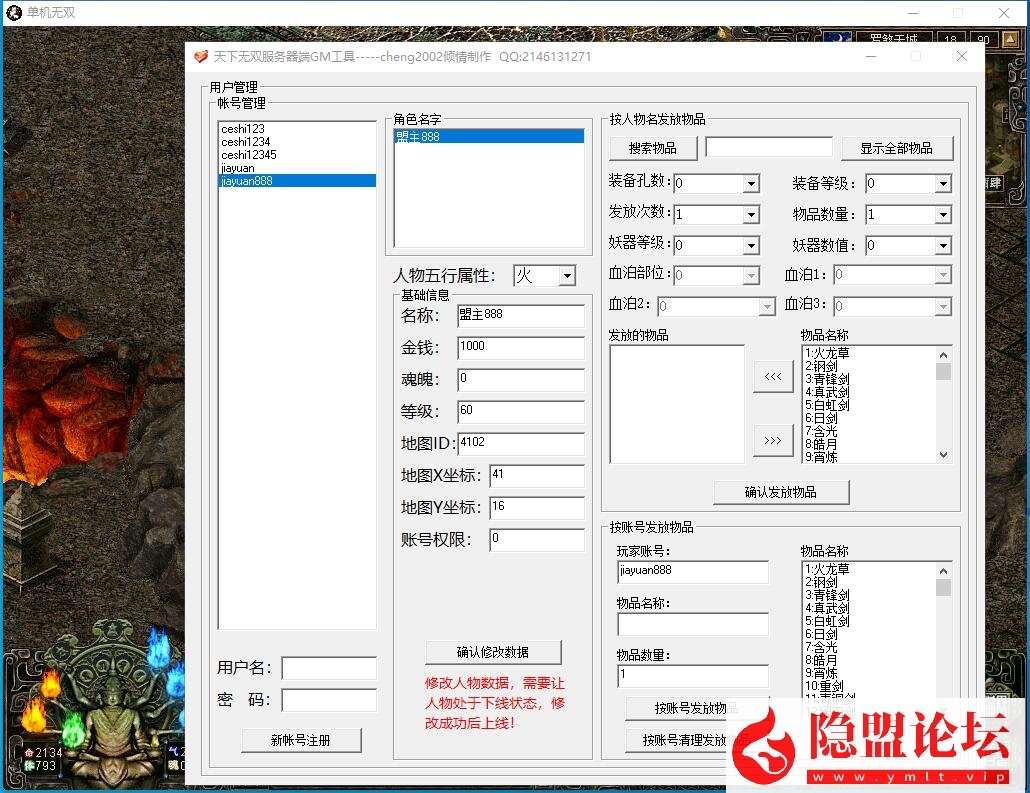Click 显示全部物品 button
Viewport: 1030px width, 793px height.
coord(896,148)
